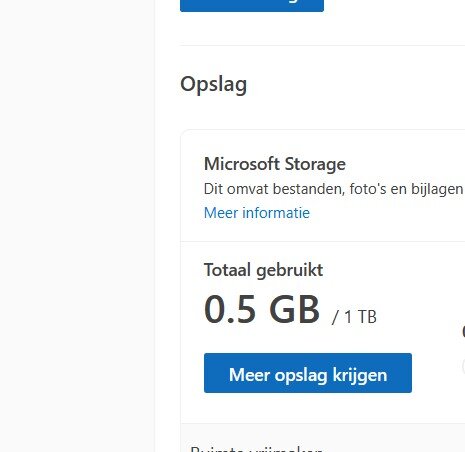
Task: Click the words Dit omvat in description
Action: click(236, 189)
